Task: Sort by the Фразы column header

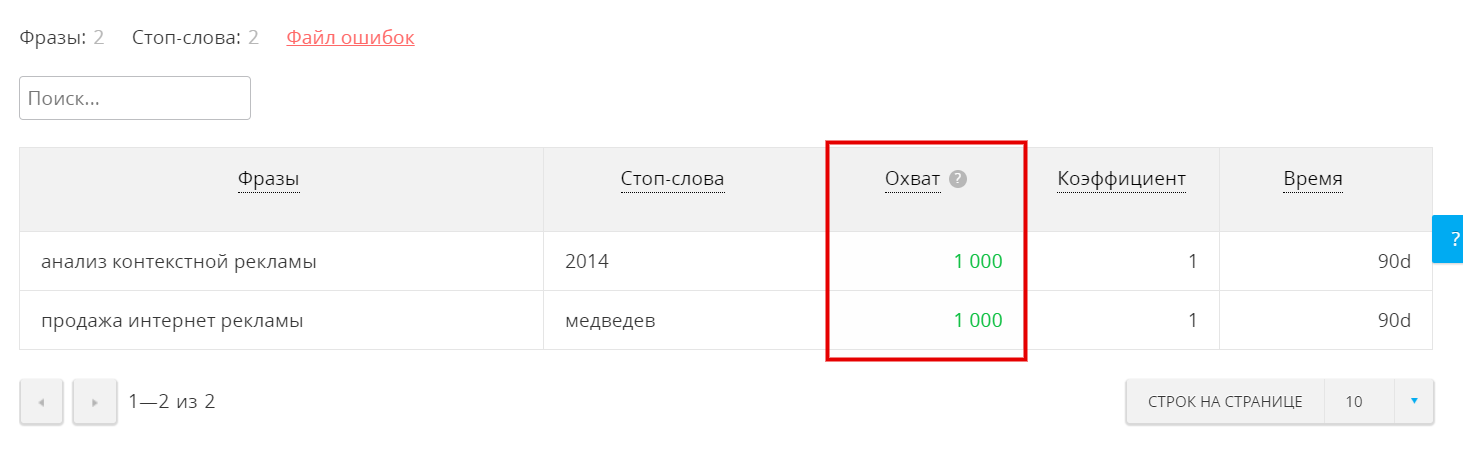Action: coord(269,179)
